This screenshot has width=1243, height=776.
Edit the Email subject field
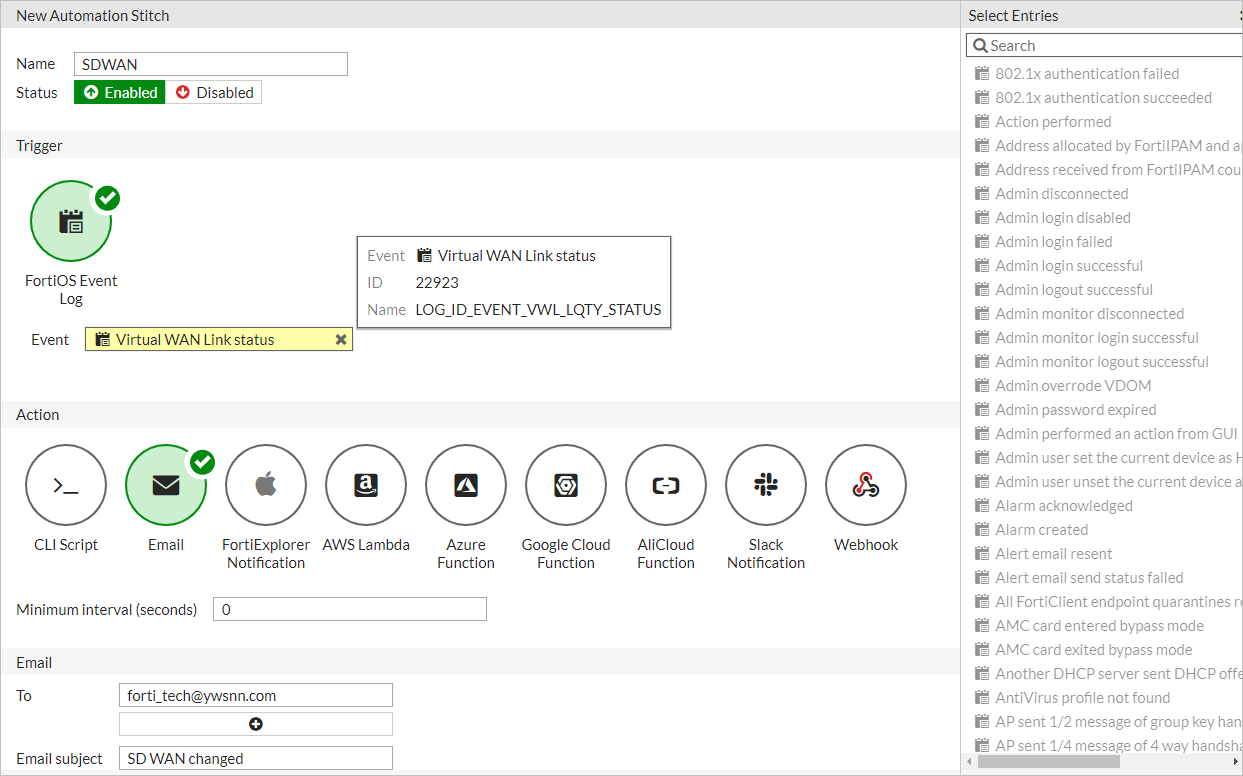click(x=256, y=758)
